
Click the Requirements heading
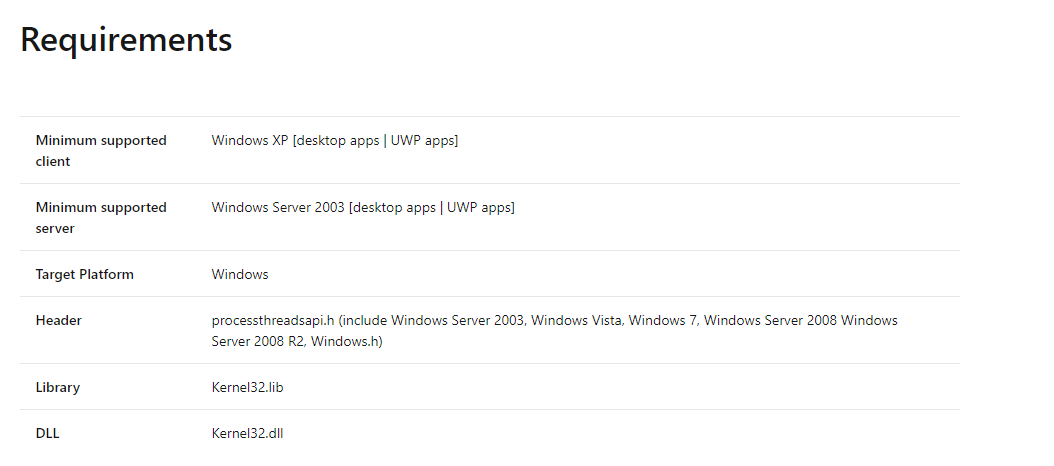(126, 40)
